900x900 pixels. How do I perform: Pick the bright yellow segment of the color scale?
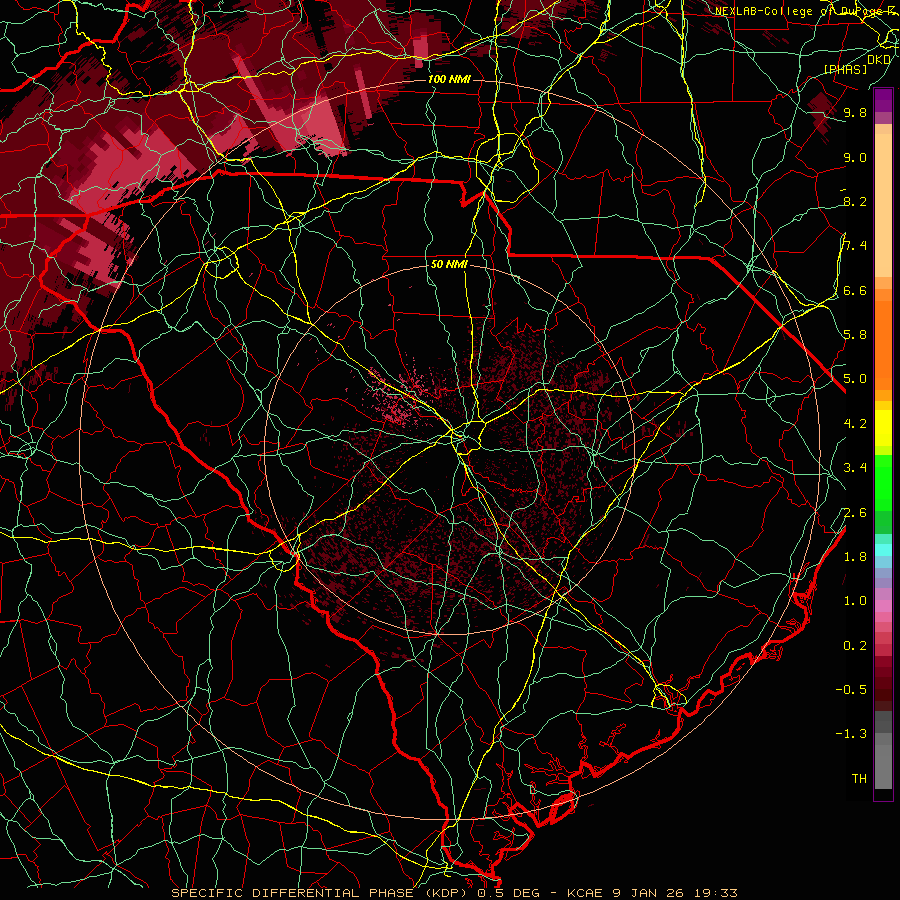tap(883, 428)
